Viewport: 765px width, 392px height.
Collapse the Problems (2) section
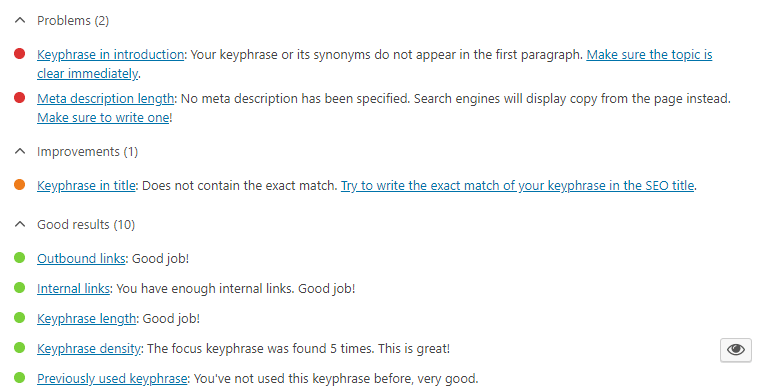[62, 21]
